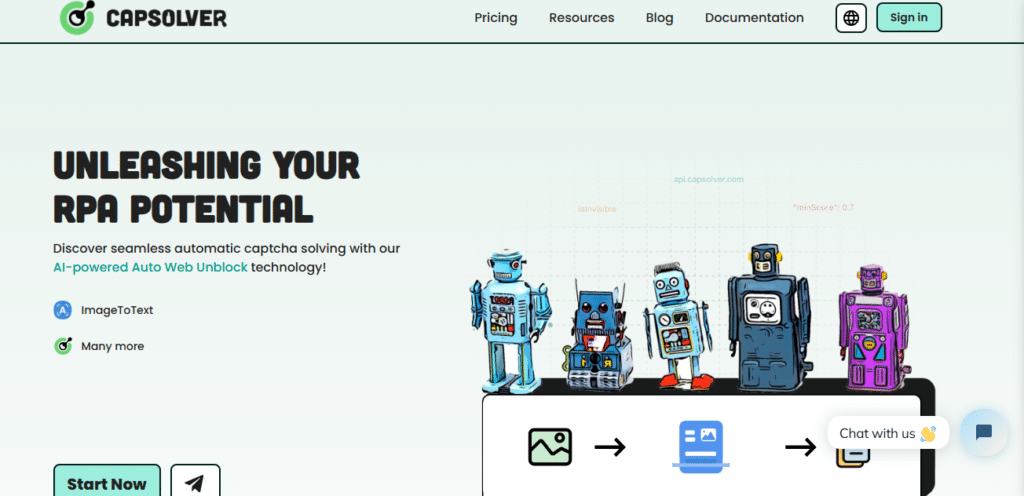Open the chat bubble widget
1024x496 pixels.
tap(984, 432)
